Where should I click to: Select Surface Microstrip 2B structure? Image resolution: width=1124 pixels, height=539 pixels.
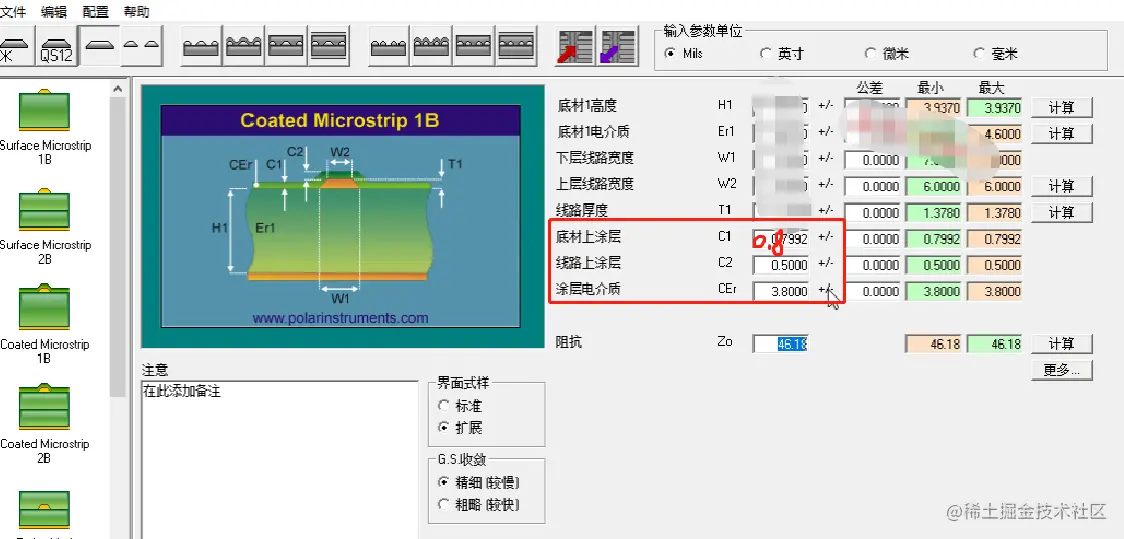(44, 225)
